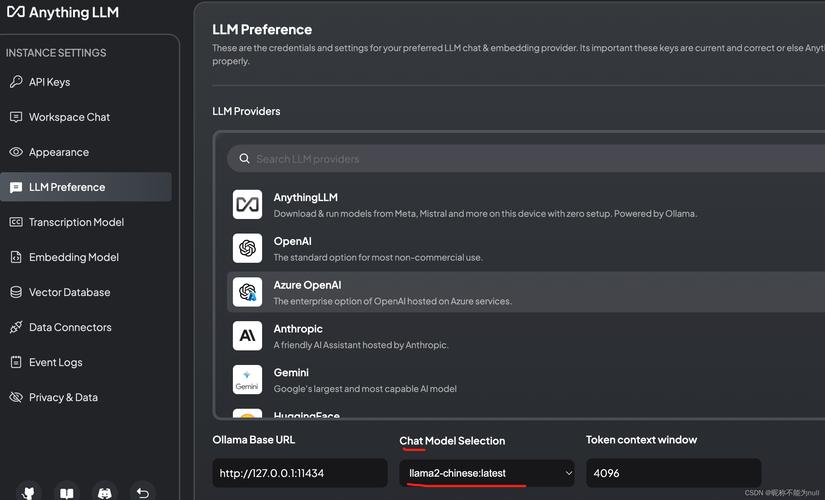Click the back arrow icon in footer
This screenshot has width=825, height=500.
click(x=143, y=493)
